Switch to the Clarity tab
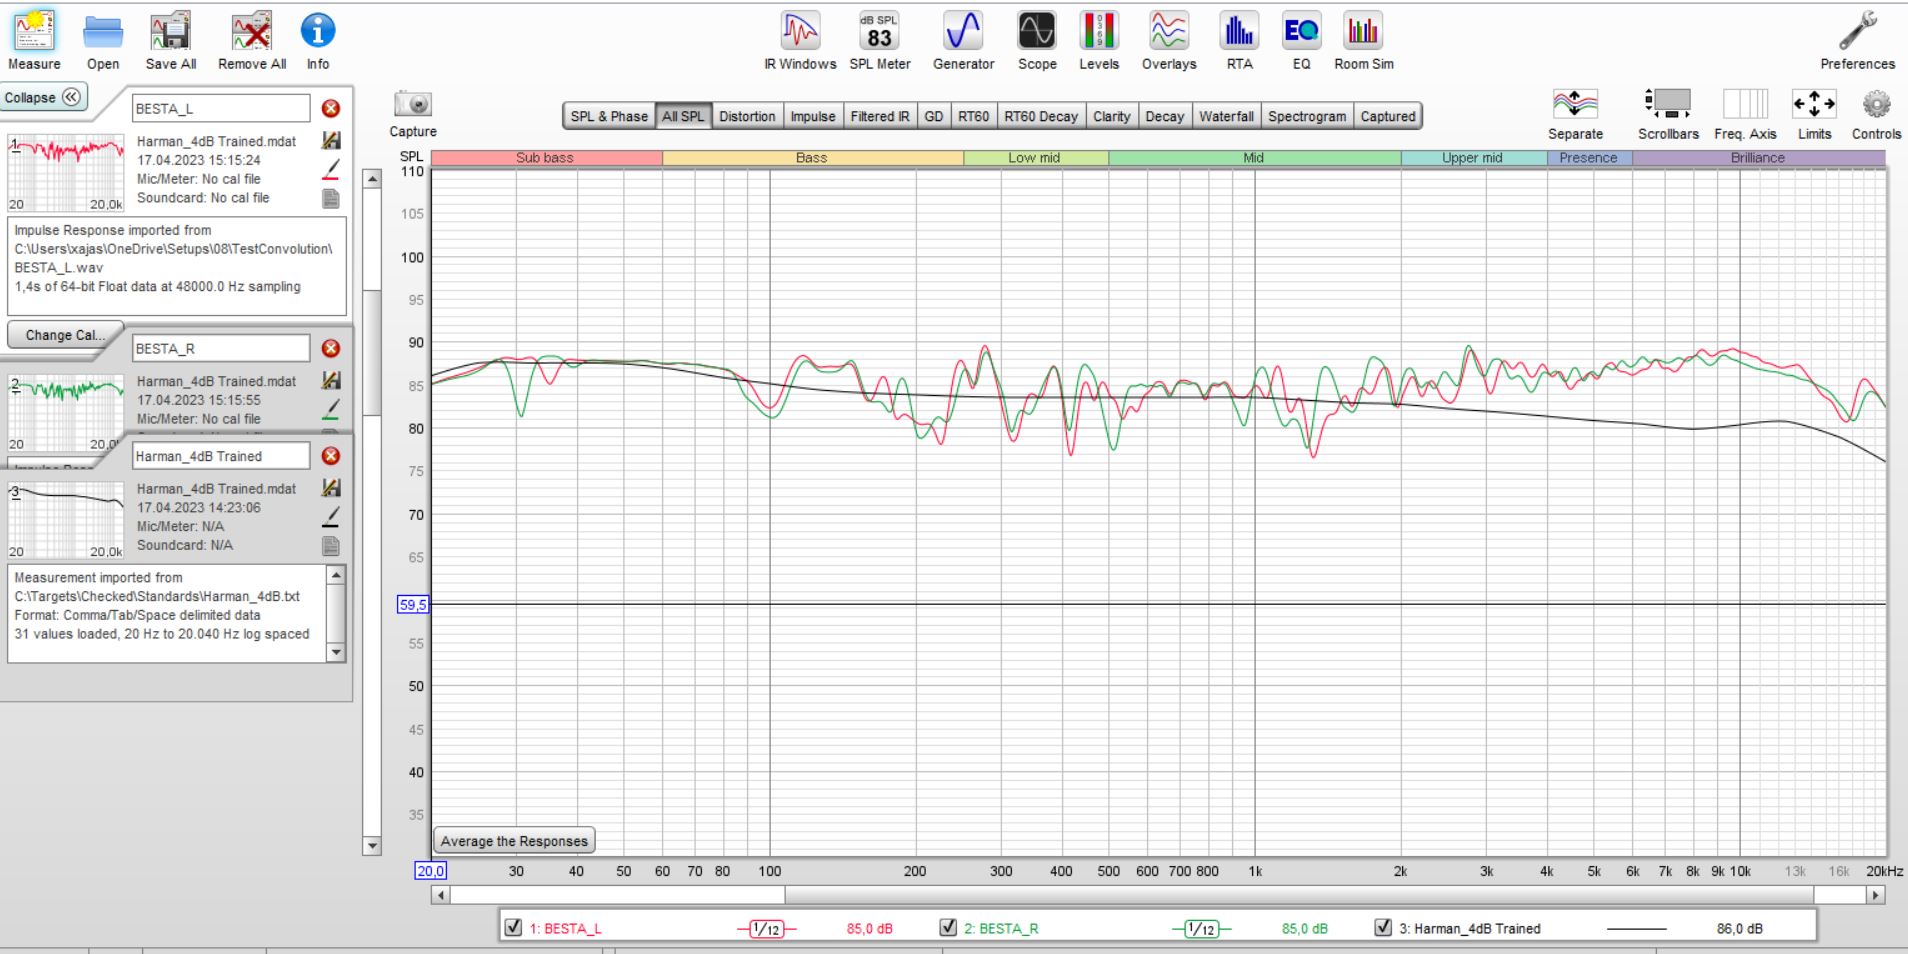The width and height of the screenshot is (1908, 954). [1112, 116]
